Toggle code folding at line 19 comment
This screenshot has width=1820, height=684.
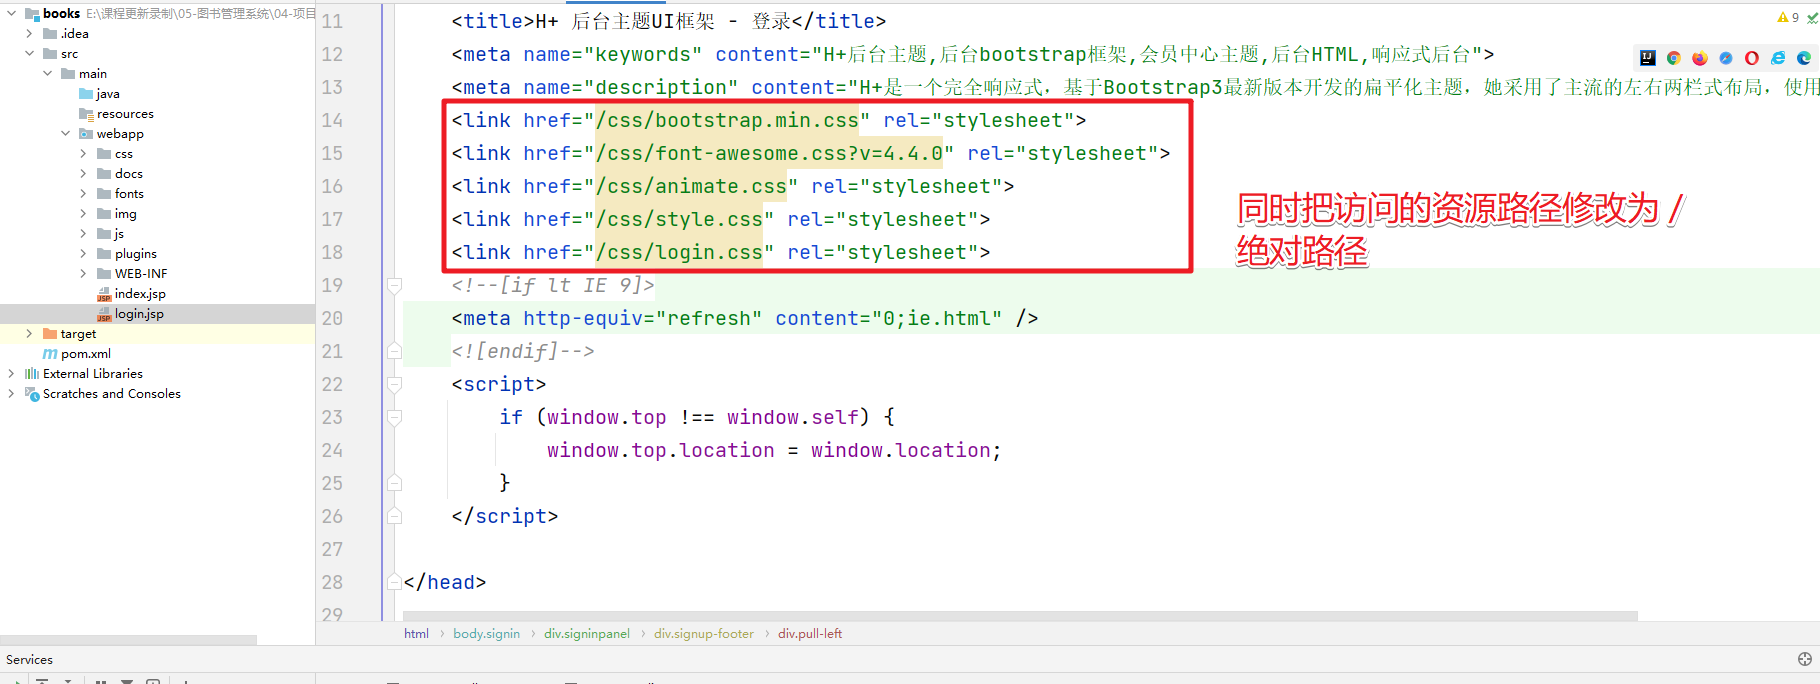[395, 286]
